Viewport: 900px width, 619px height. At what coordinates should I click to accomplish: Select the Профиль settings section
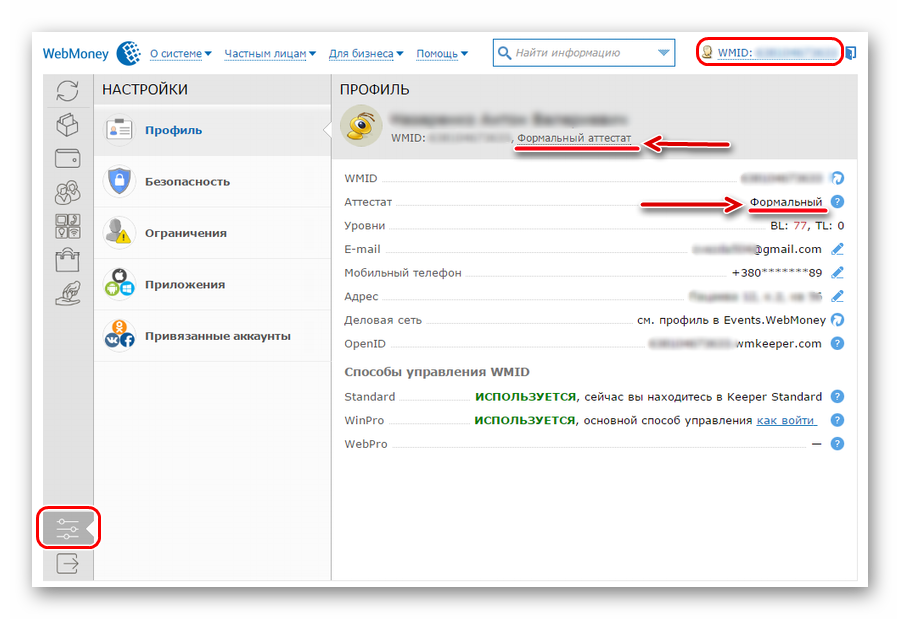click(212, 130)
